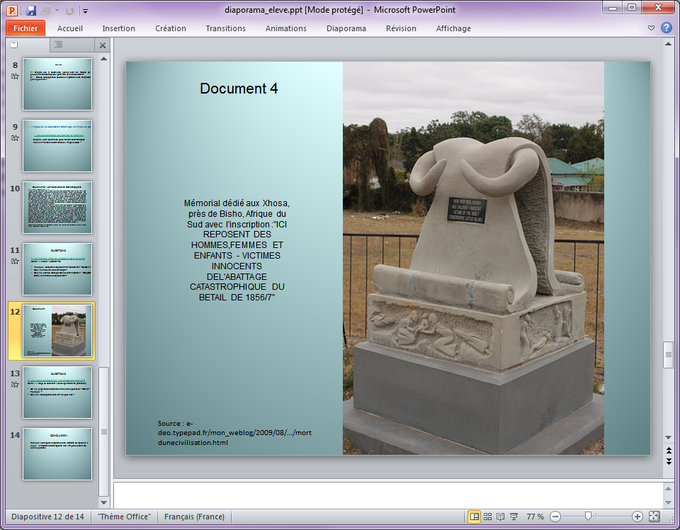Click the animation star icon under slide 11
This screenshot has height=530, width=680.
[x=15, y=261]
